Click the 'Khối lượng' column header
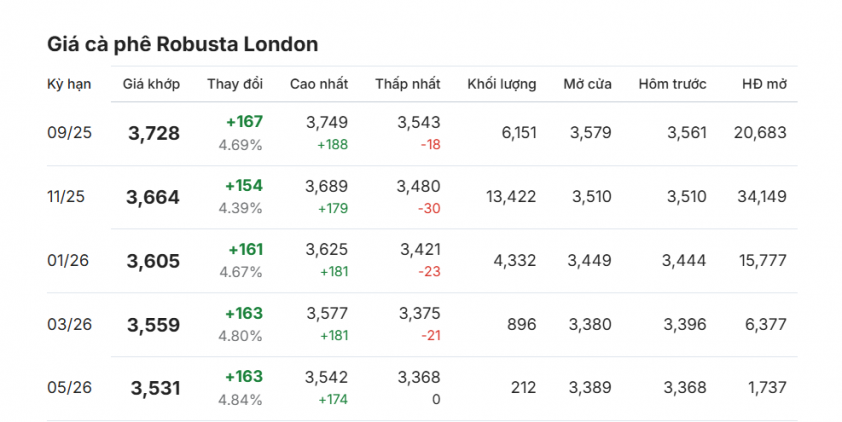This screenshot has width=842, height=422. coord(501,84)
